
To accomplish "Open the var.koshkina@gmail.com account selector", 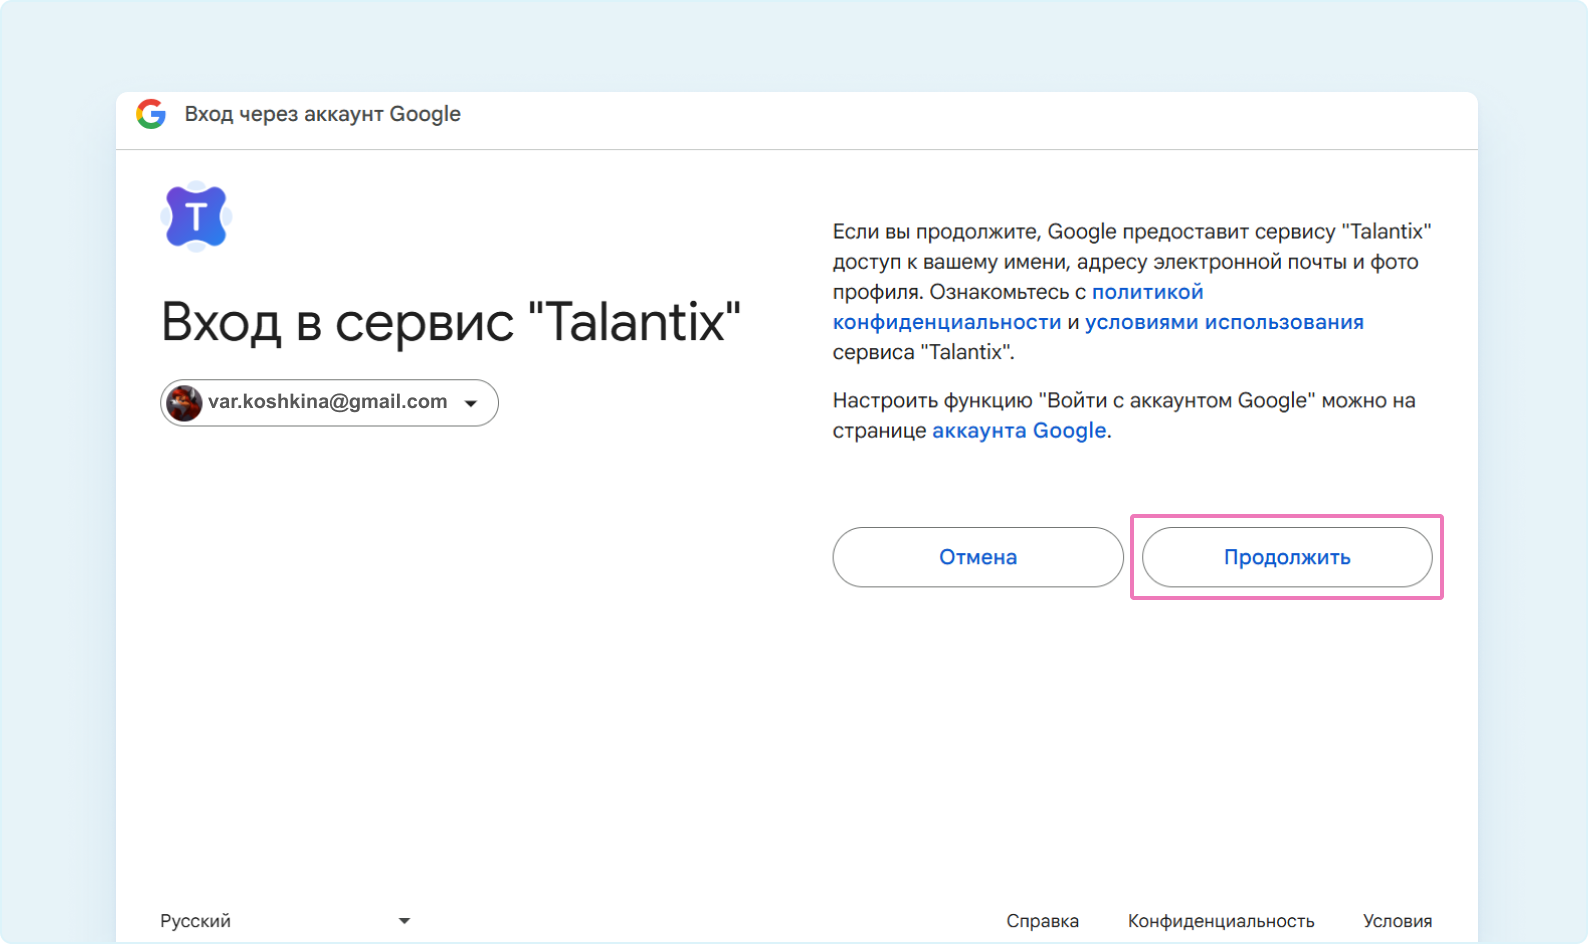I will pyautogui.click(x=329, y=403).
